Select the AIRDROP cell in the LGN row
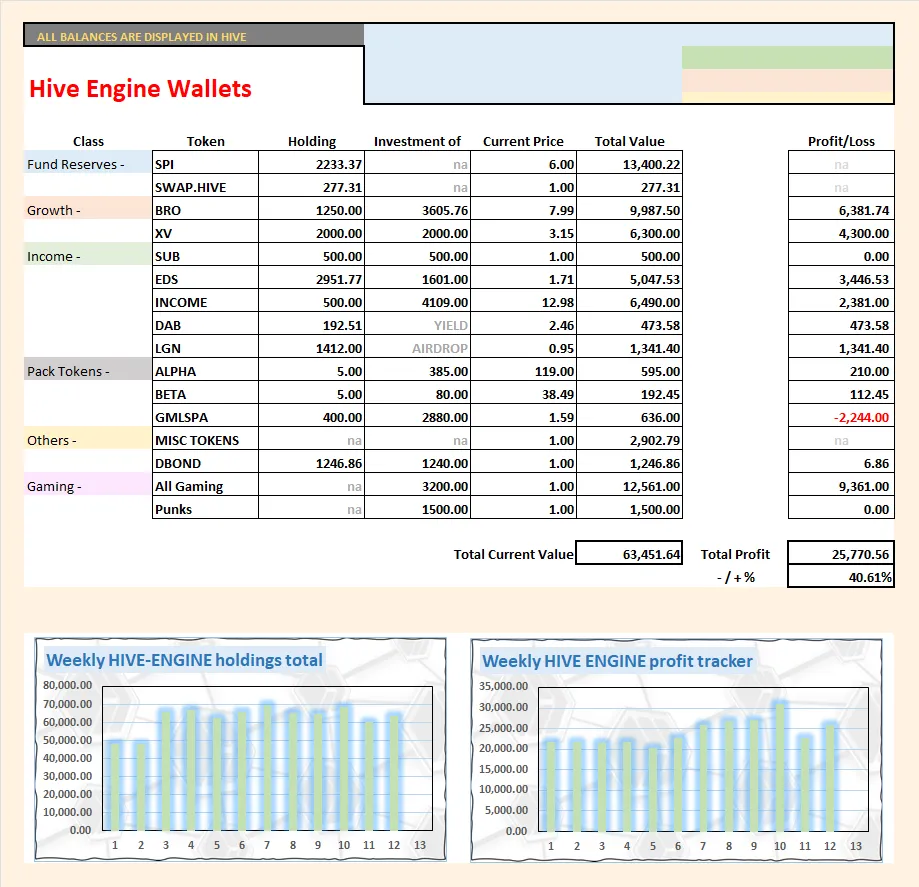Screen dimensions: 919x887 point(417,348)
